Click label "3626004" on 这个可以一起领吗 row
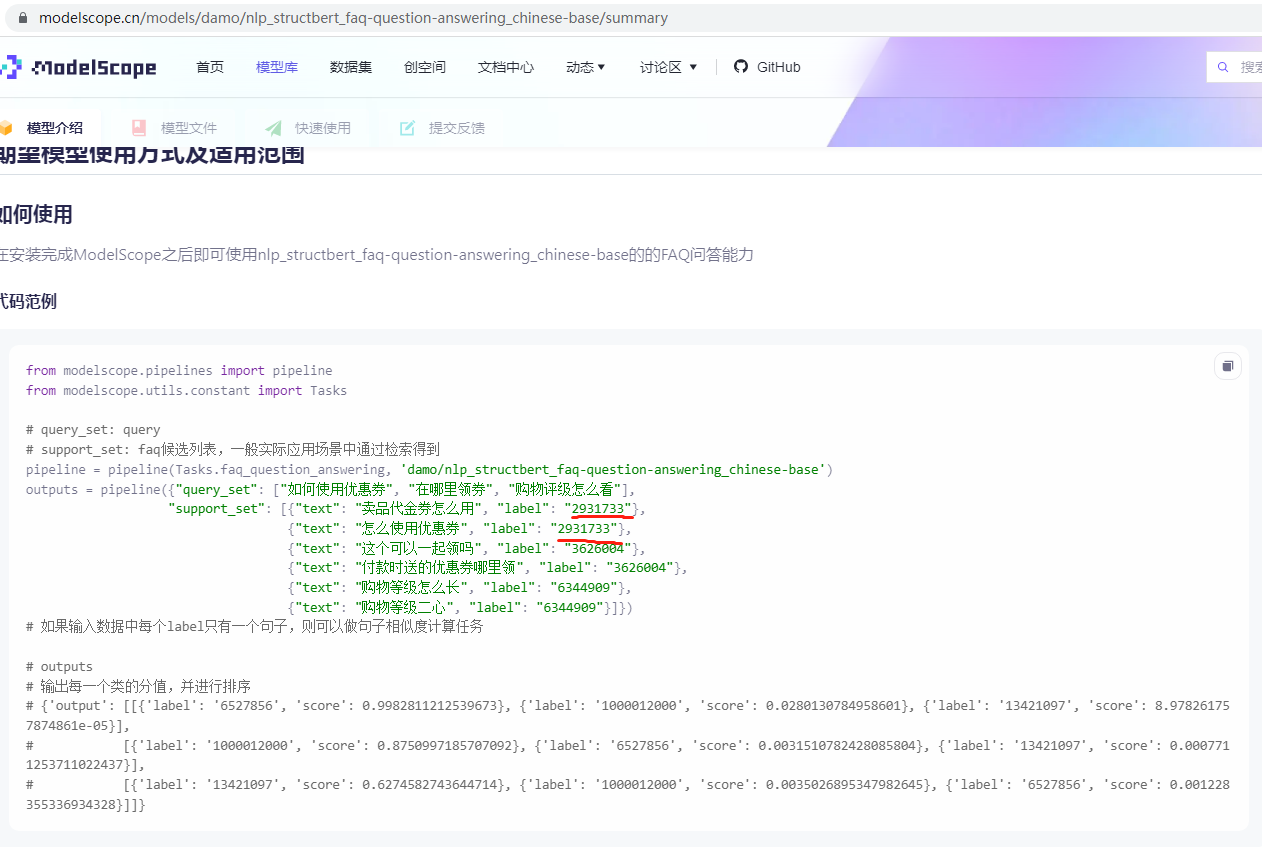Screen dimensions: 1262x847 [597, 548]
